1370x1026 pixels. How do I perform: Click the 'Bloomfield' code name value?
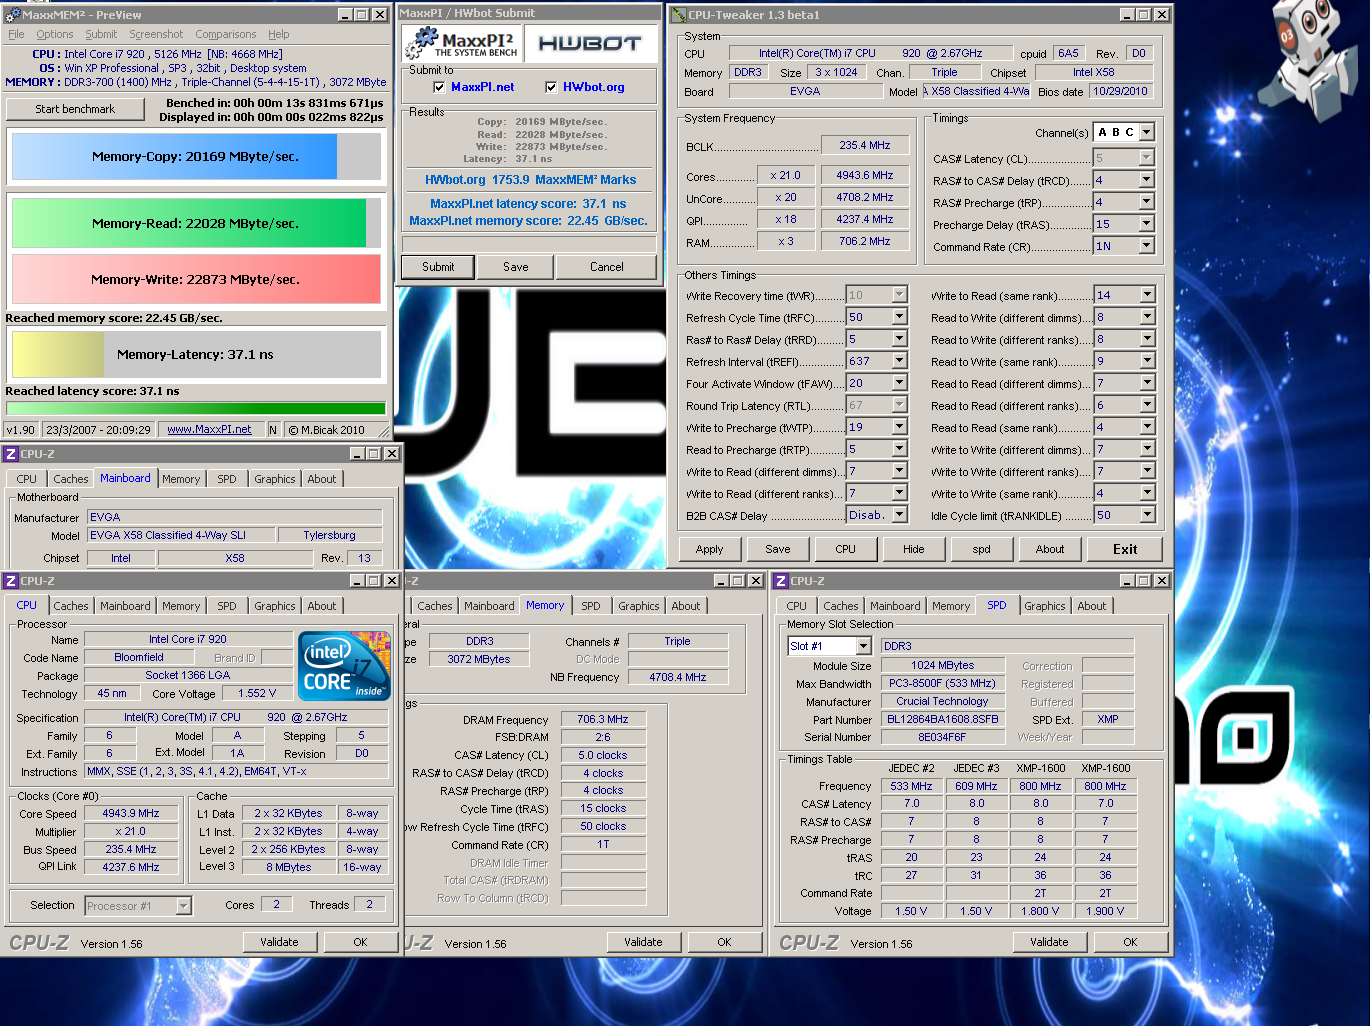click(139, 657)
